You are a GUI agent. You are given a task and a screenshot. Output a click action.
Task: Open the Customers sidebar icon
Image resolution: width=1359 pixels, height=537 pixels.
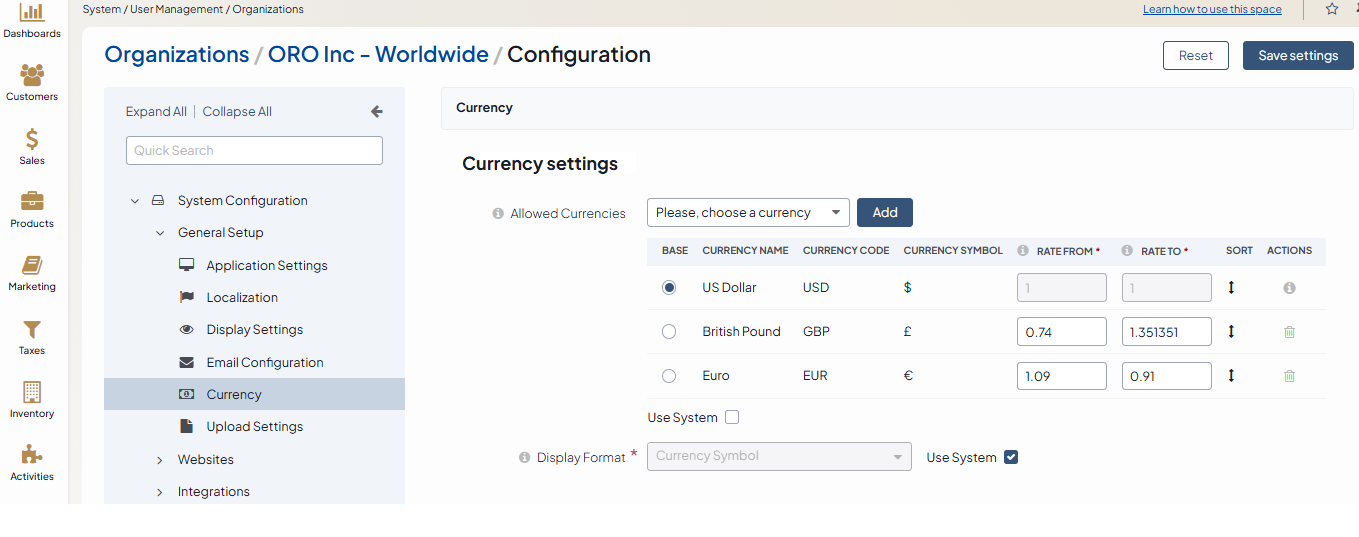tap(32, 75)
